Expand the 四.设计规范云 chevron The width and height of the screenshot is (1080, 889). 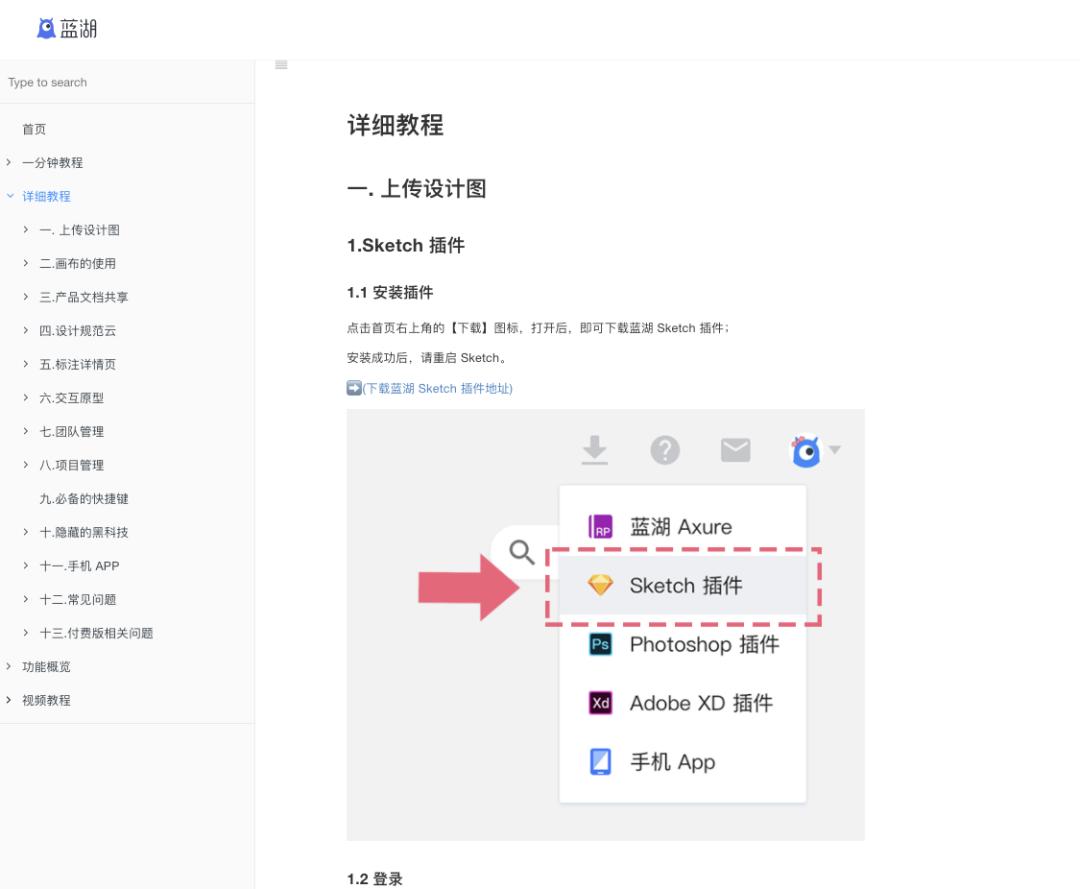pyautogui.click(x=25, y=331)
